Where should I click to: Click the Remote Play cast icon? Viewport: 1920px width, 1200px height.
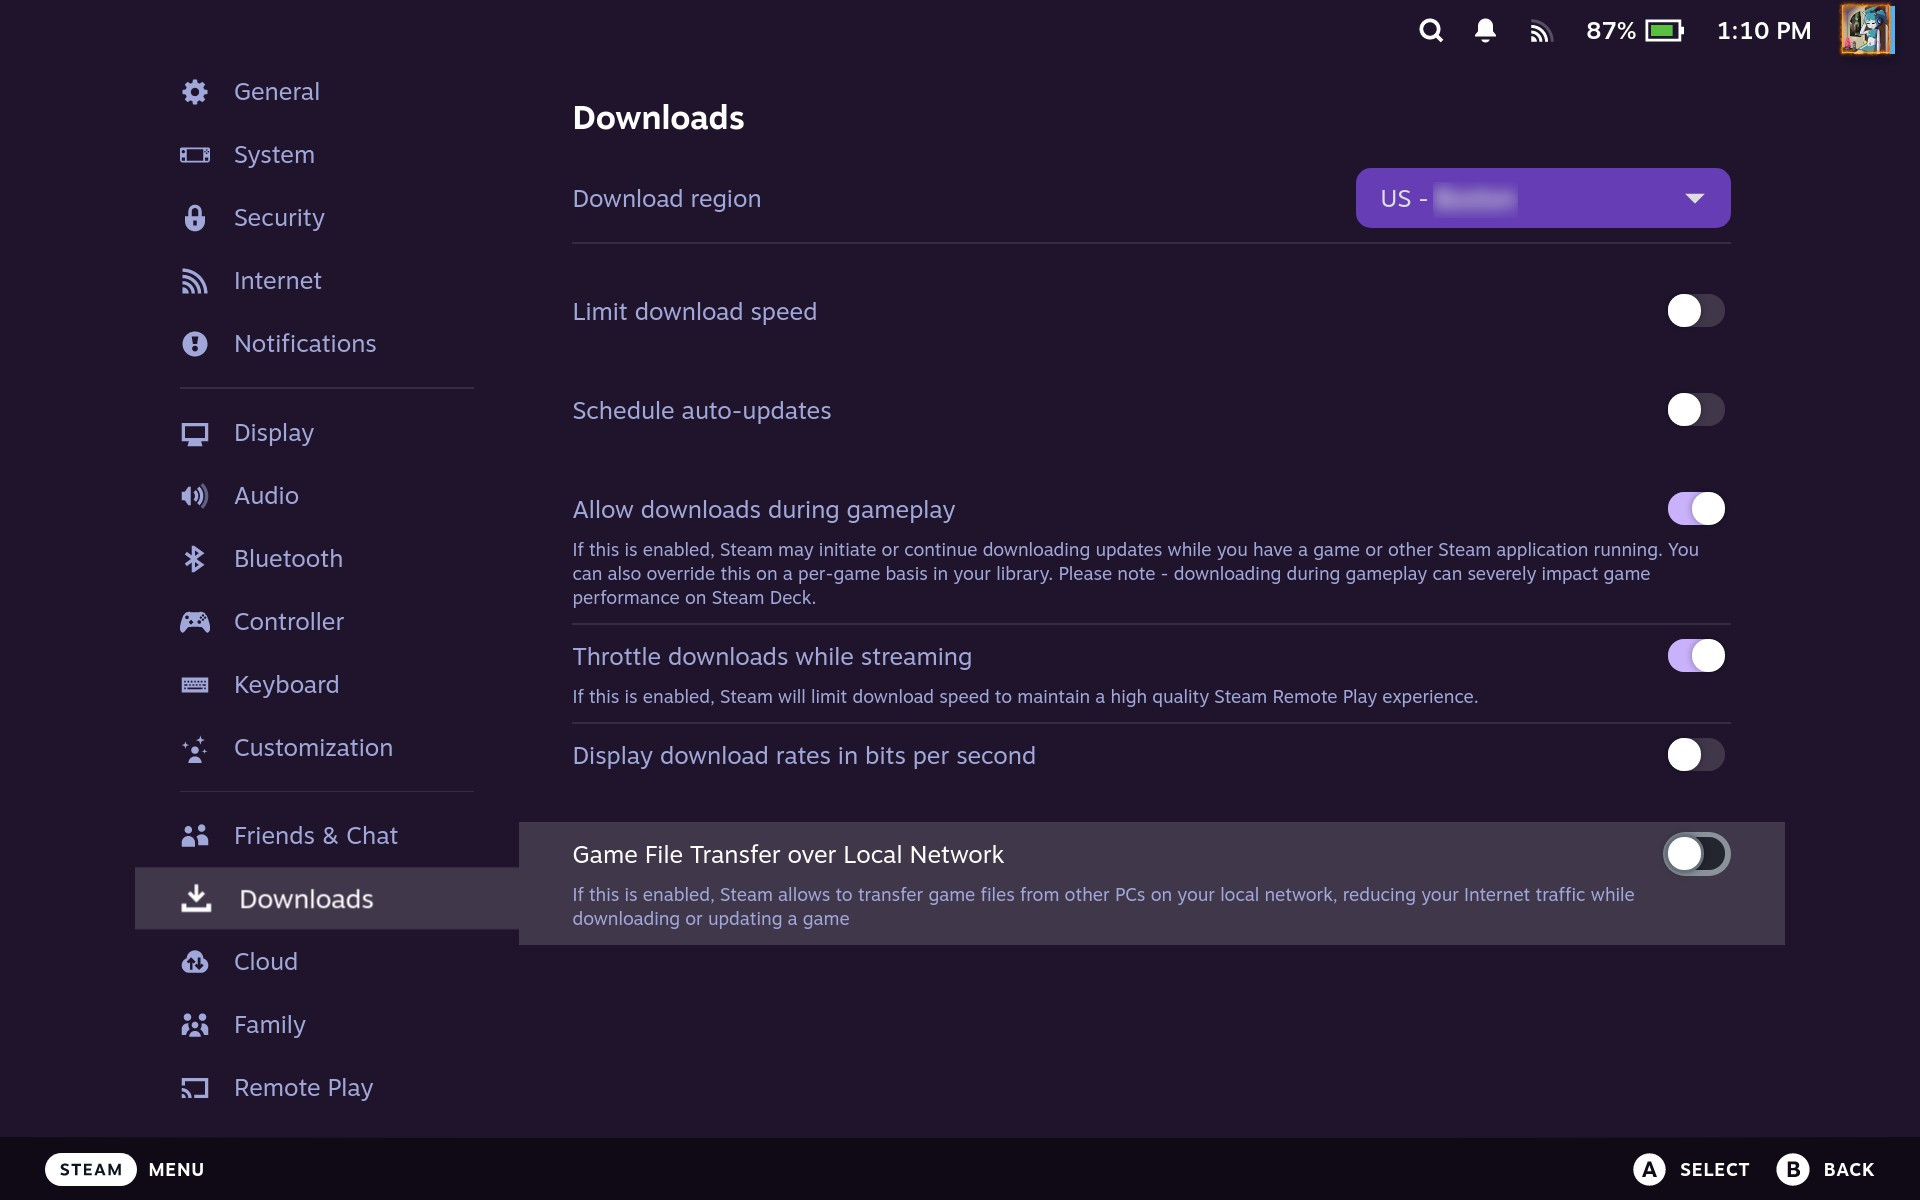pyautogui.click(x=195, y=1088)
